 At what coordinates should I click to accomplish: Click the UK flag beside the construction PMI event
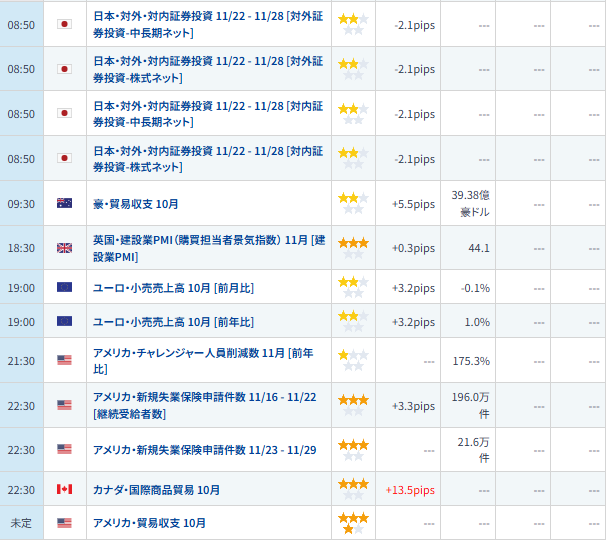coord(64,248)
